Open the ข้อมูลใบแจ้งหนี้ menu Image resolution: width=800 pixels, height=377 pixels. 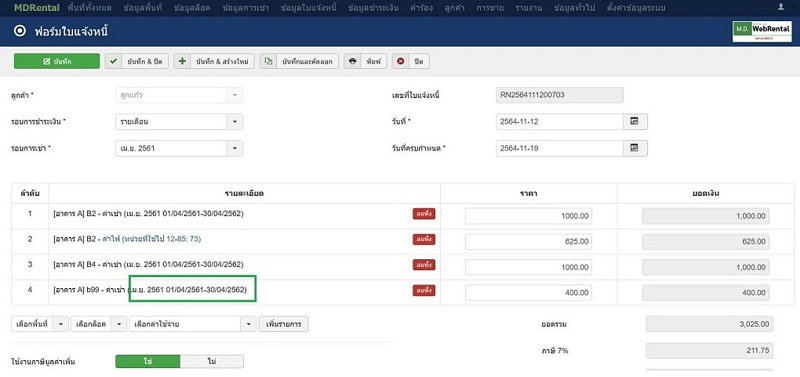[308, 8]
